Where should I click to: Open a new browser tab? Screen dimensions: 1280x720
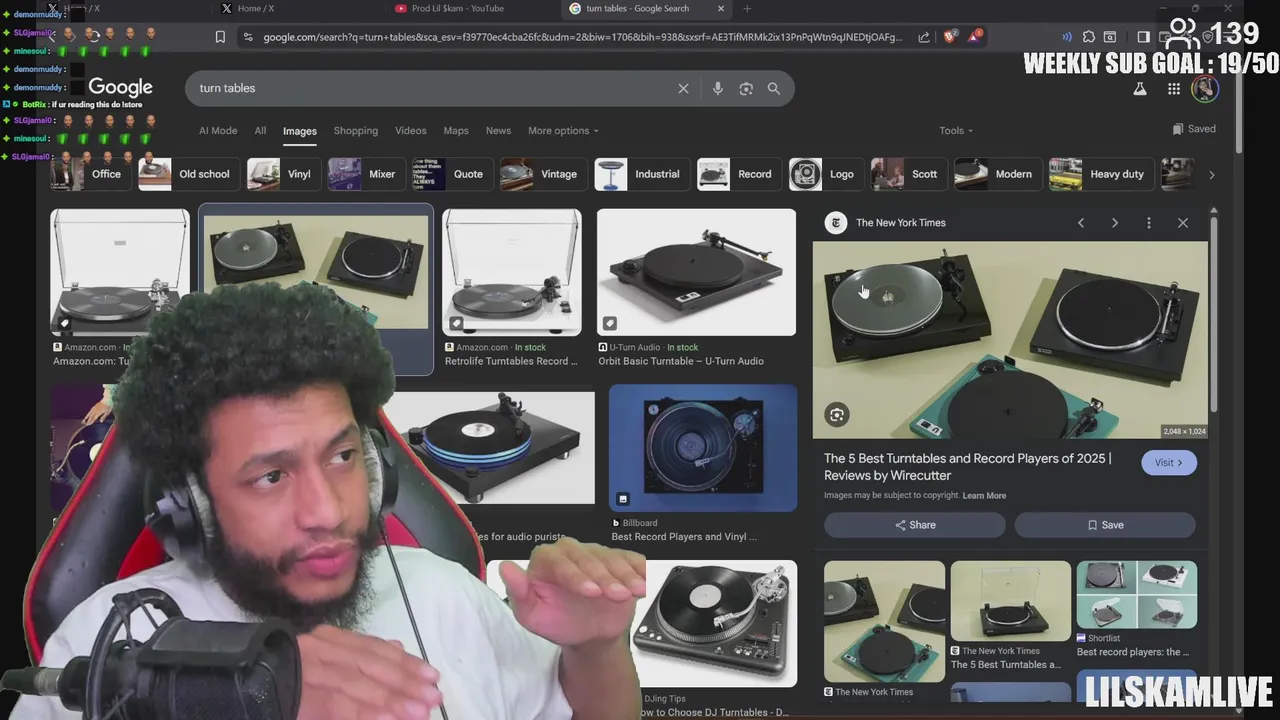click(747, 9)
